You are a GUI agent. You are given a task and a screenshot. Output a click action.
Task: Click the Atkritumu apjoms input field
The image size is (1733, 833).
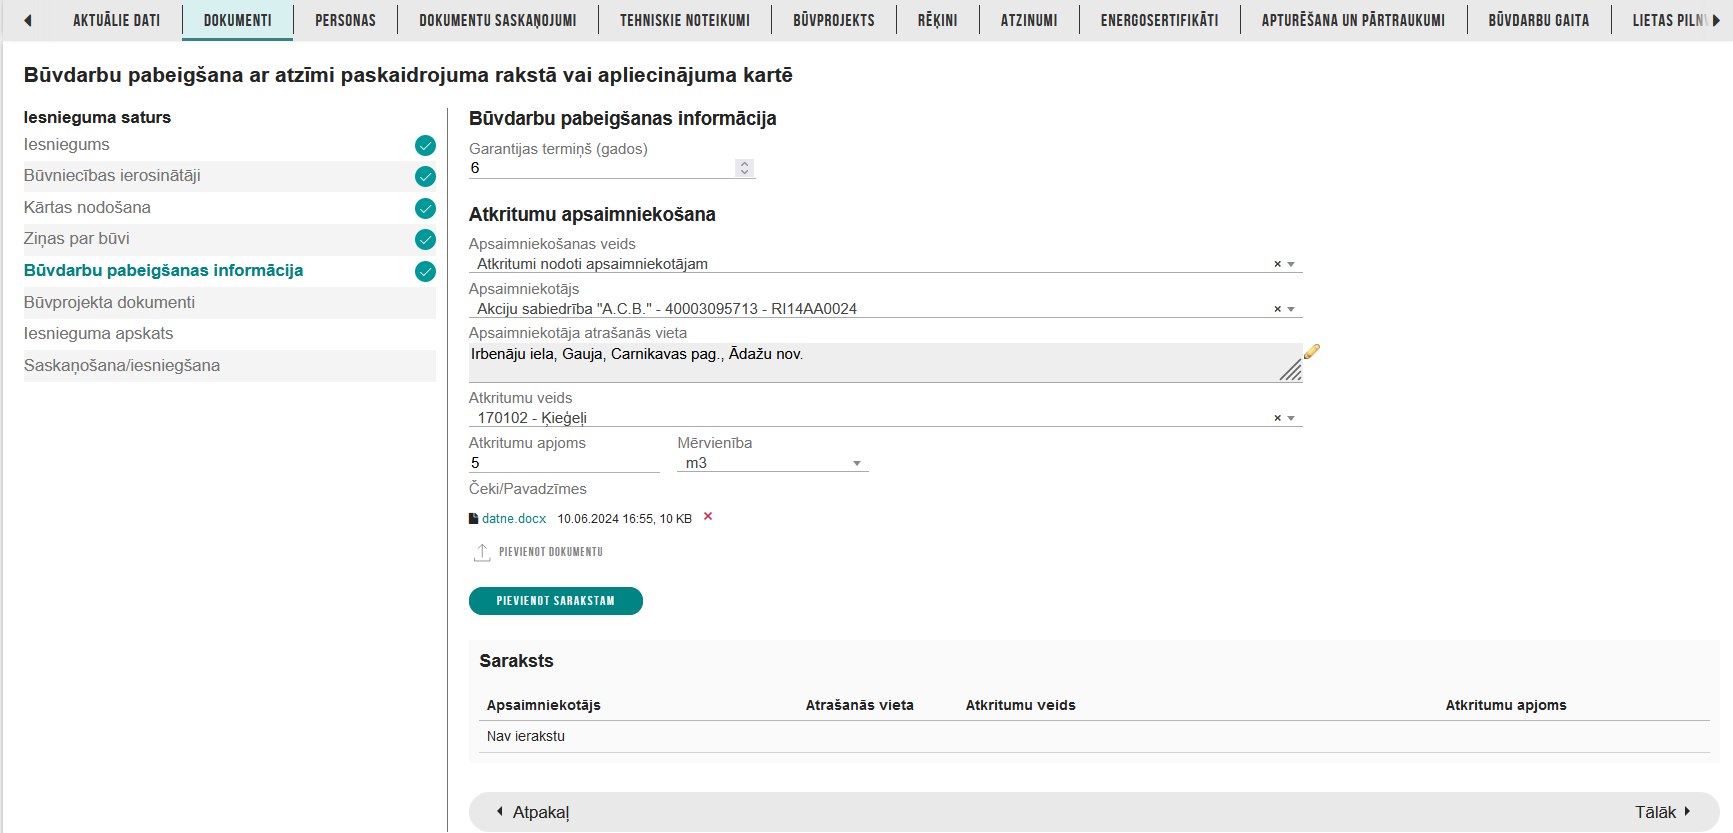coord(564,463)
